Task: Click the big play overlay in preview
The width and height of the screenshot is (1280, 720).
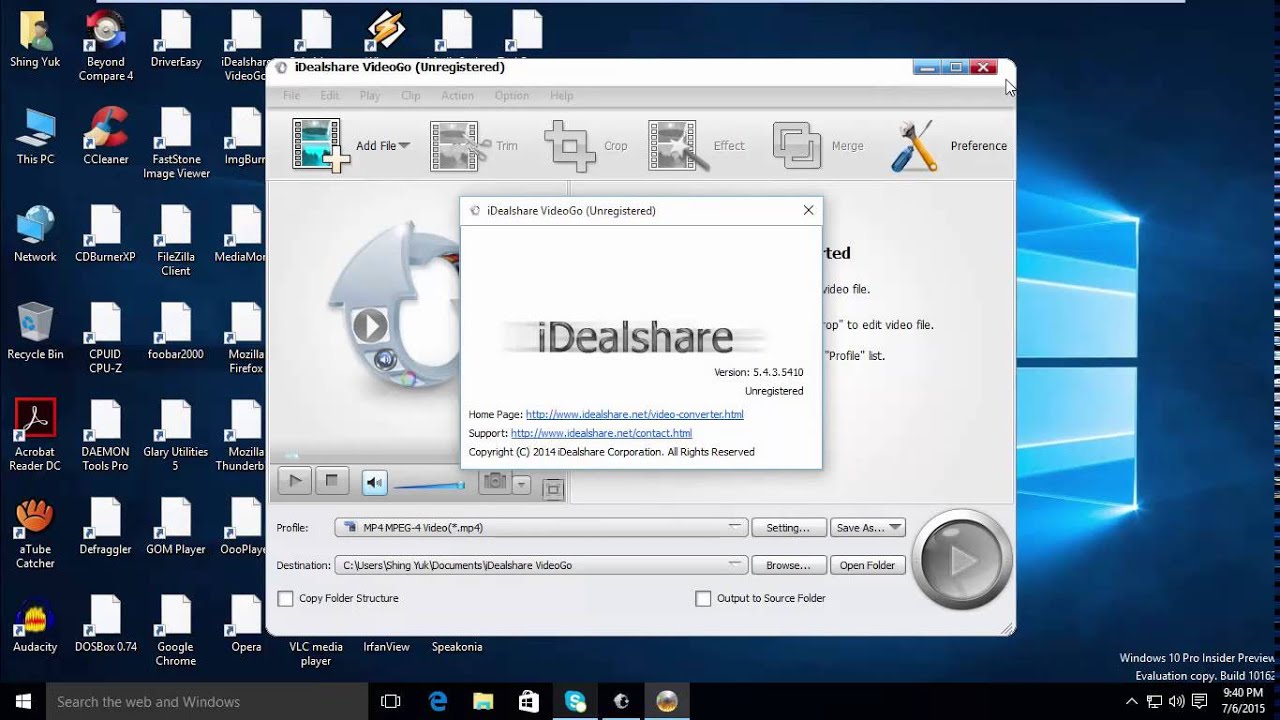Action: 370,325
